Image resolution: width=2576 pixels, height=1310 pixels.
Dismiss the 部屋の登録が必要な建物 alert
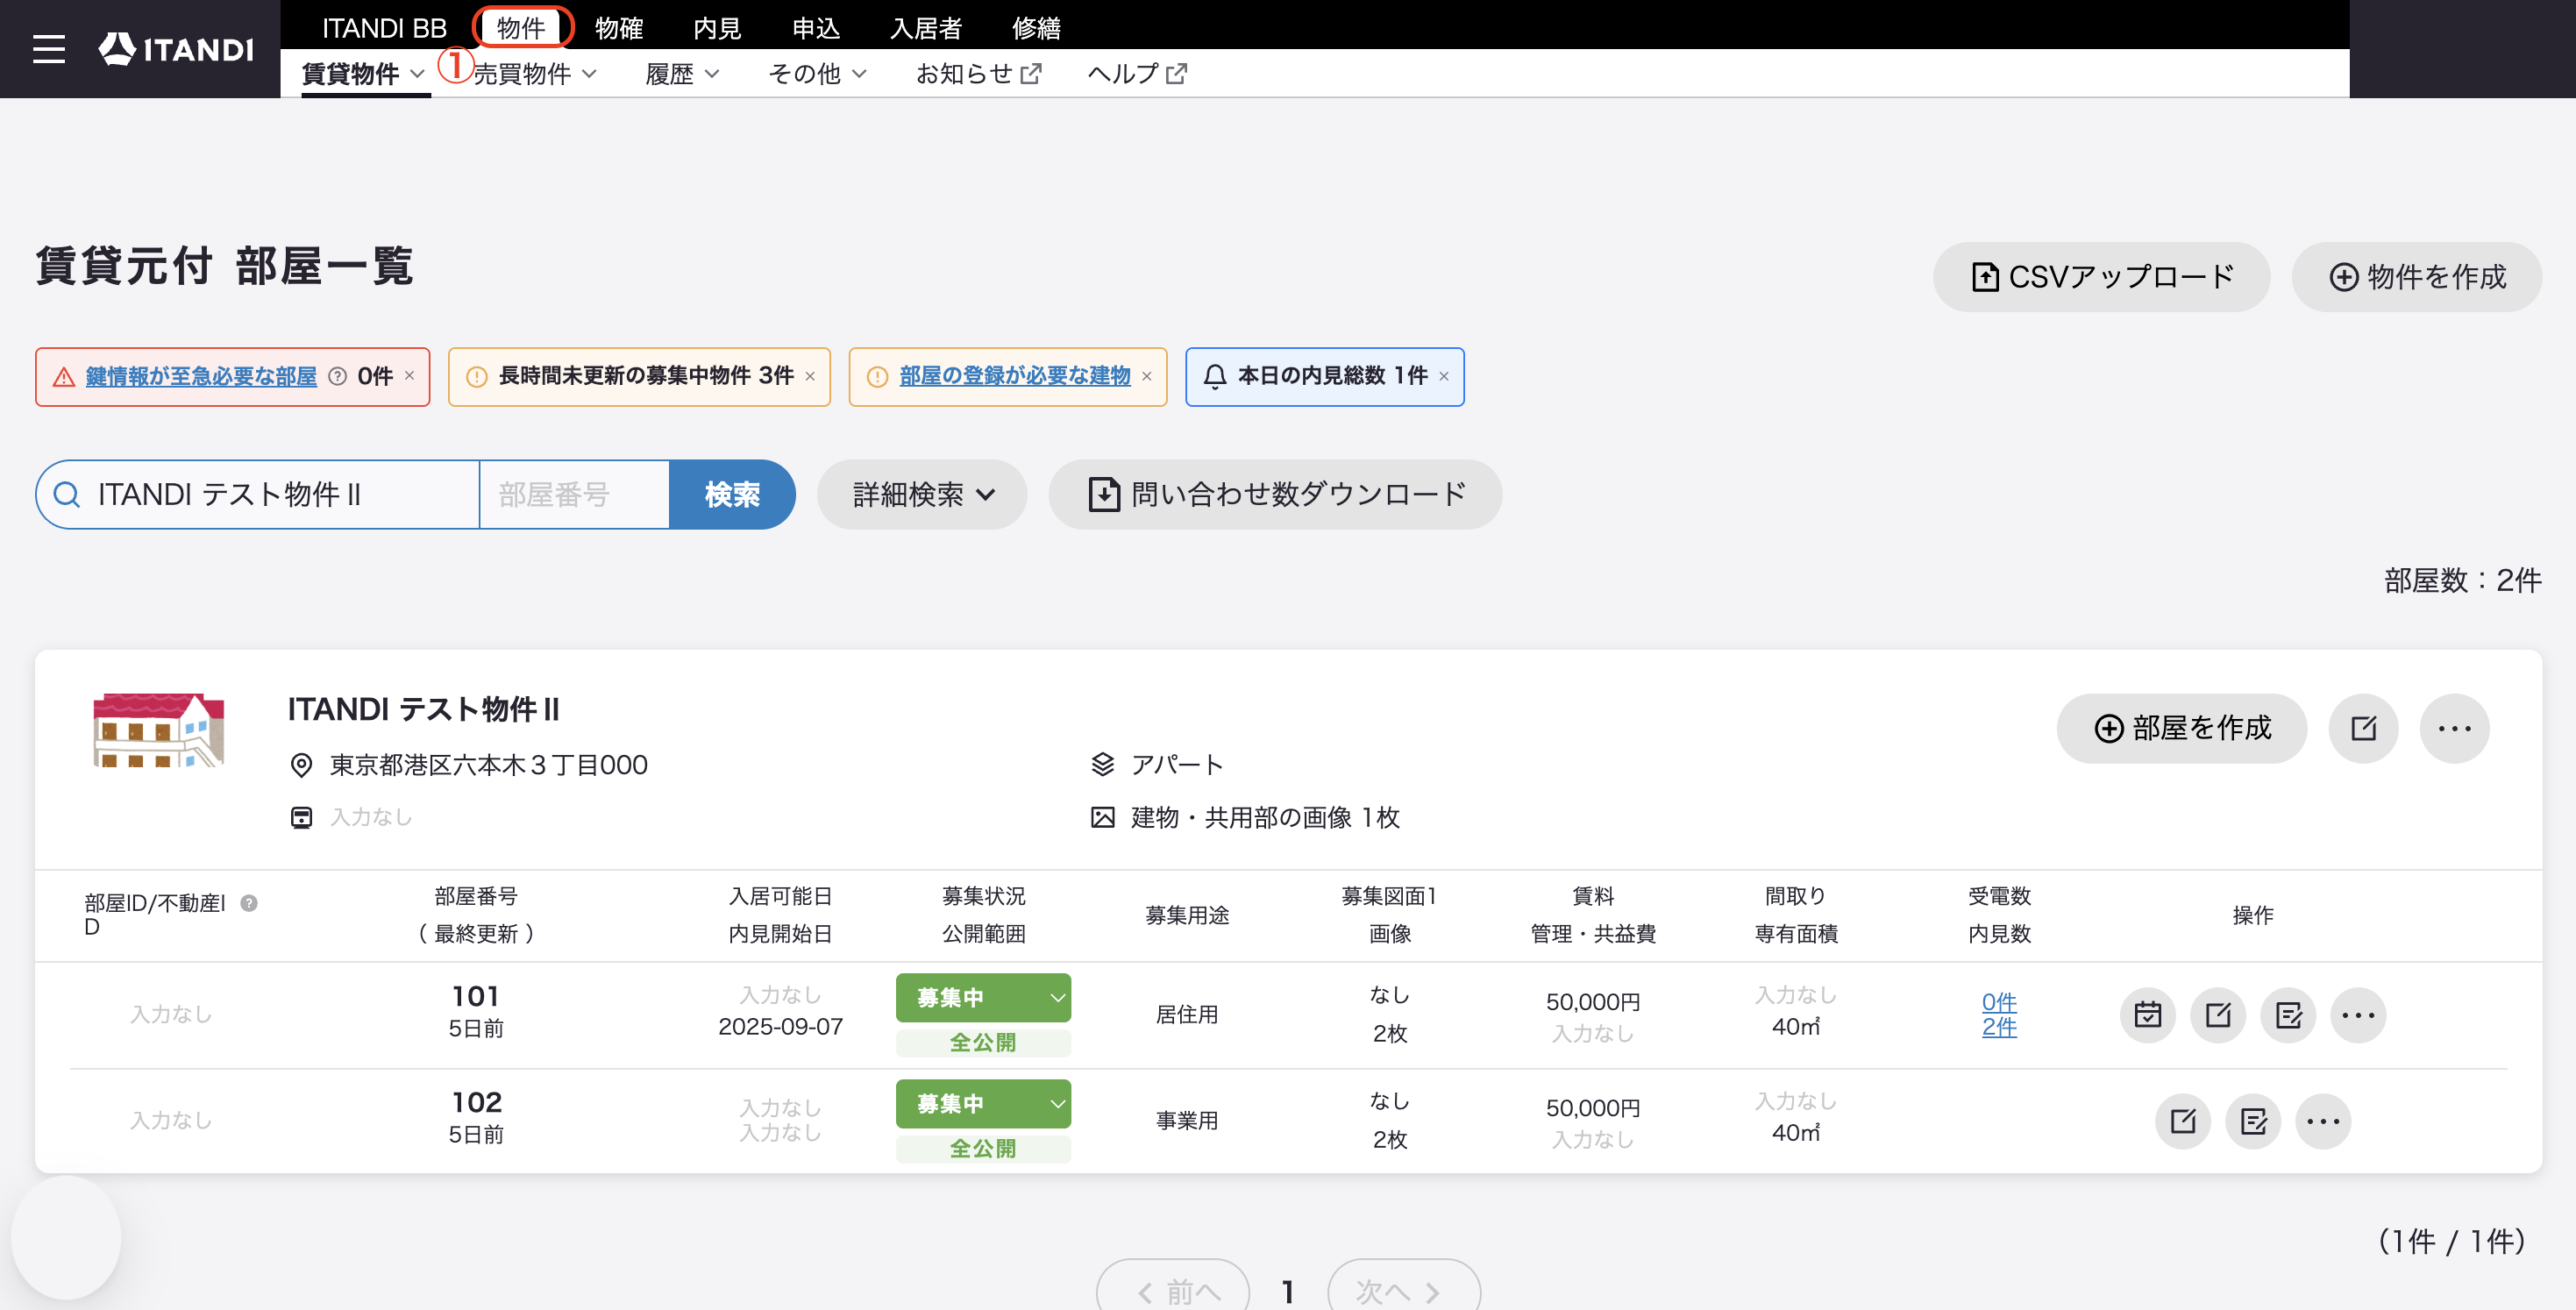tap(1147, 376)
